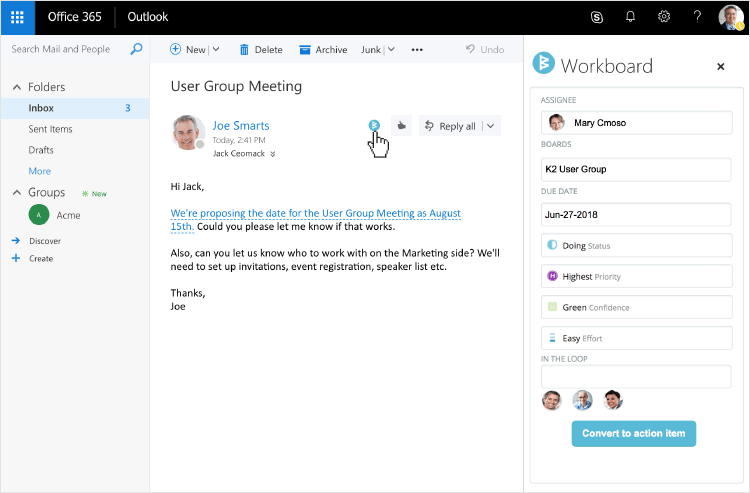
Task: Click the empty In the Loop field
Action: click(636, 377)
